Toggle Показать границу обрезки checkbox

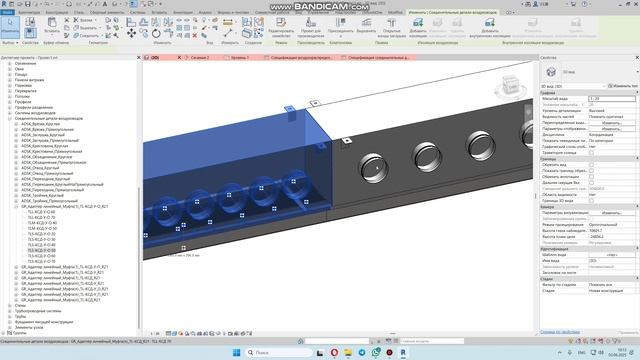click(591, 171)
